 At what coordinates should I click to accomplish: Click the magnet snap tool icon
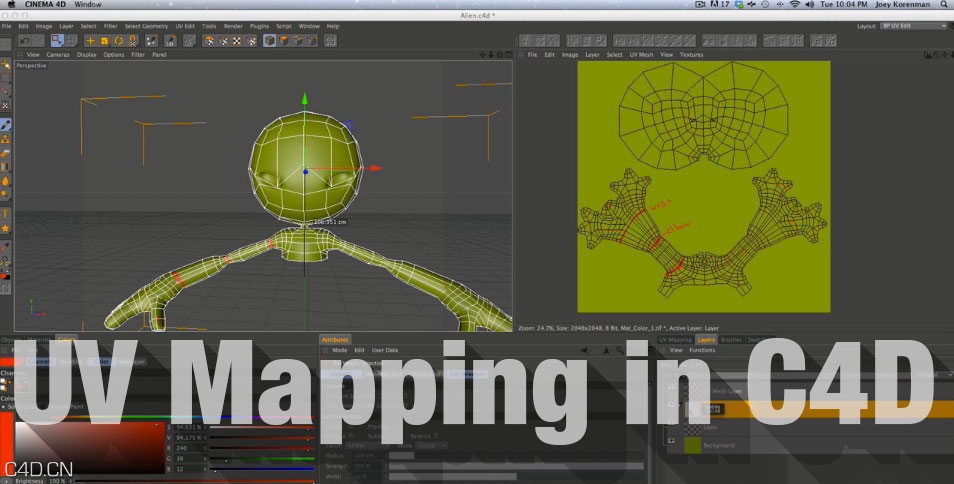coord(133,41)
